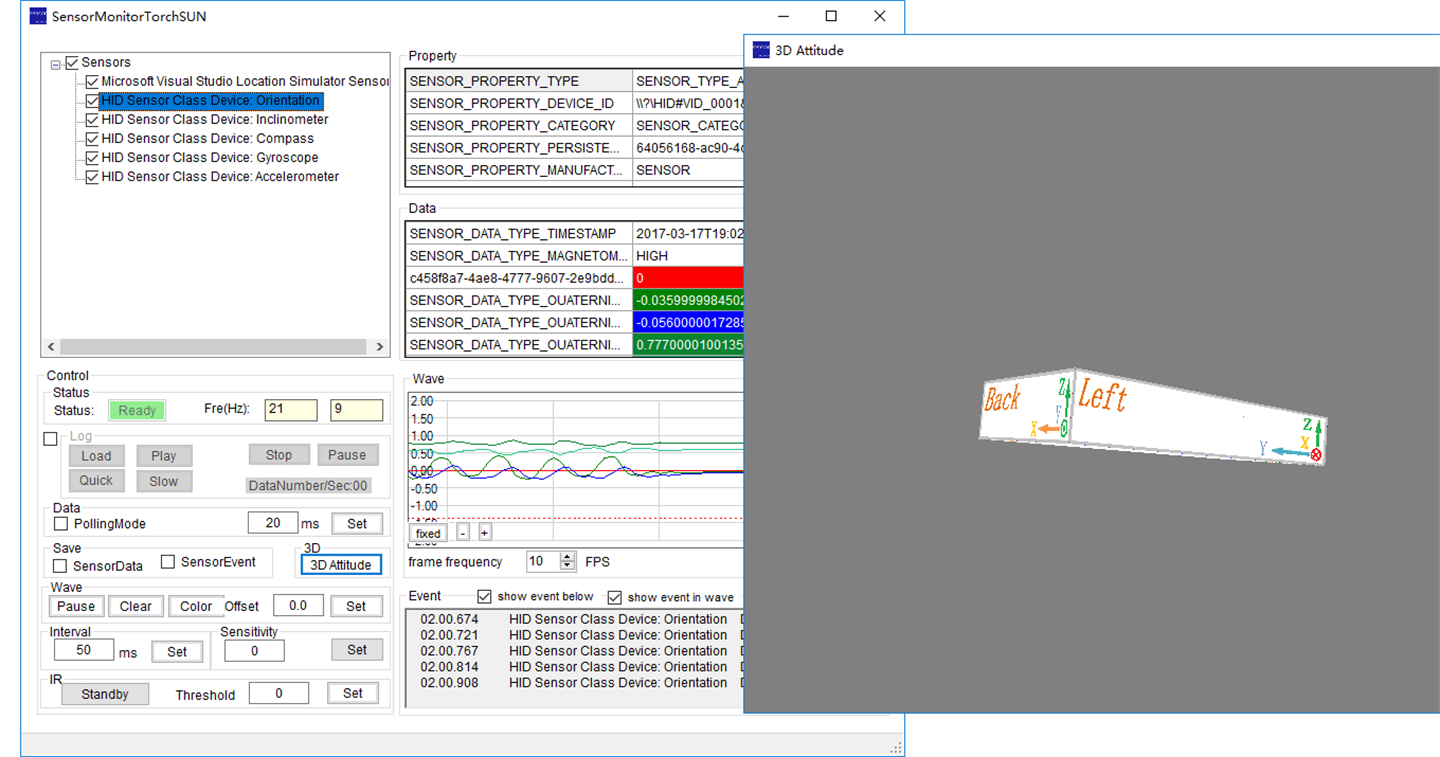Screen dimensions: 1440x757
Task: Click the 3D Attitude window title icon
Action: coord(761,50)
